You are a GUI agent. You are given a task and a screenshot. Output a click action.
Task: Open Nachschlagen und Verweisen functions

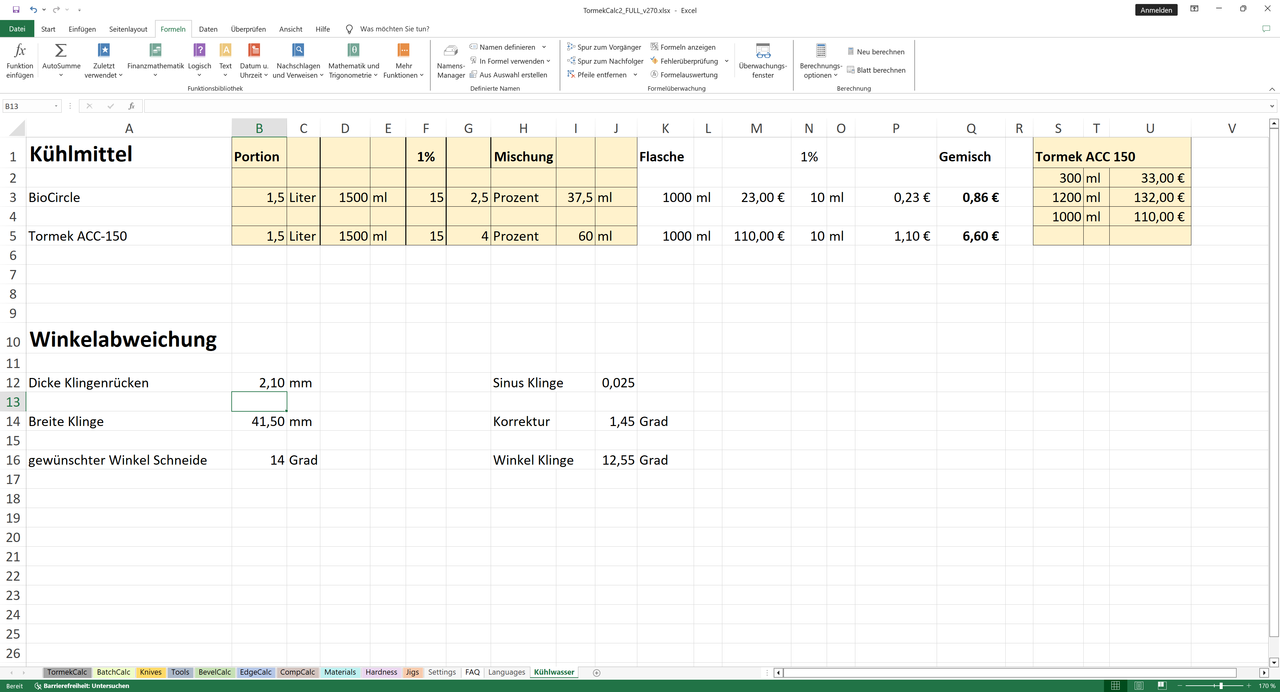pyautogui.click(x=298, y=61)
